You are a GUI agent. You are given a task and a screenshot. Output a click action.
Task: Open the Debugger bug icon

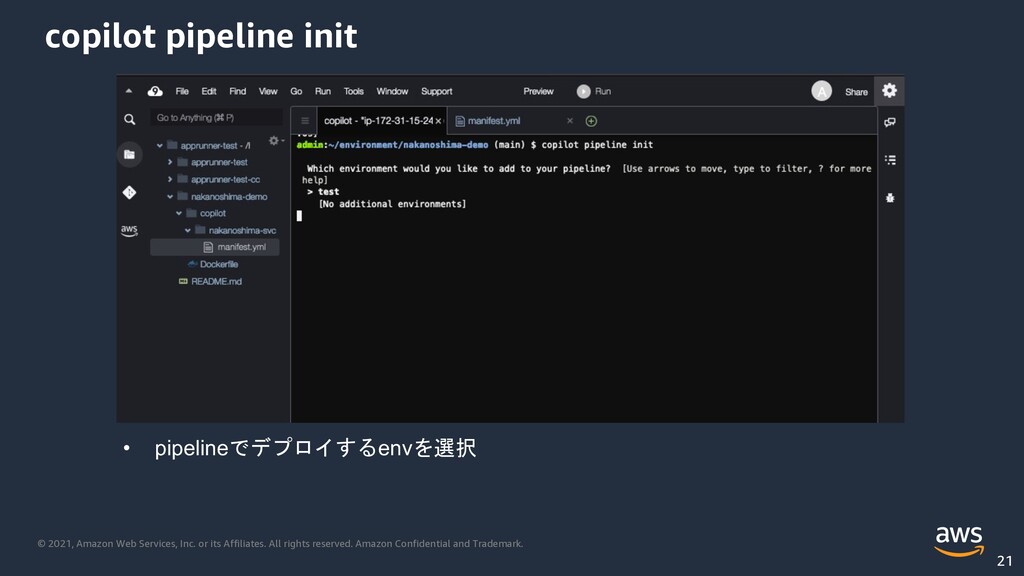pos(889,197)
